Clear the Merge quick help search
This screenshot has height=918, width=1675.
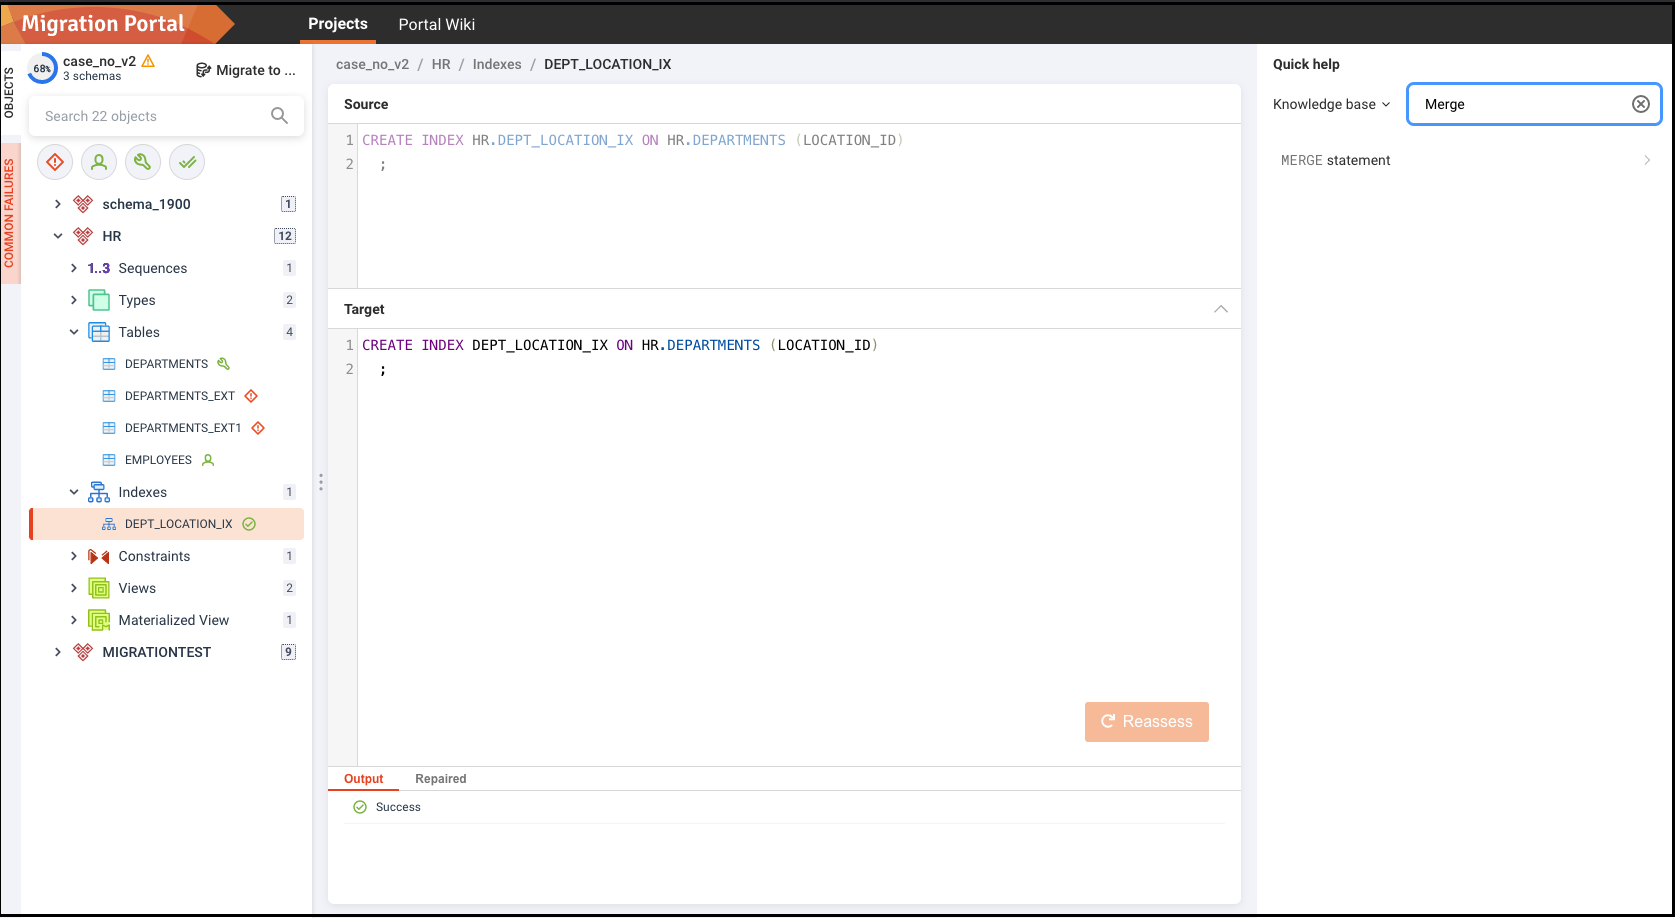click(x=1641, y=104)
